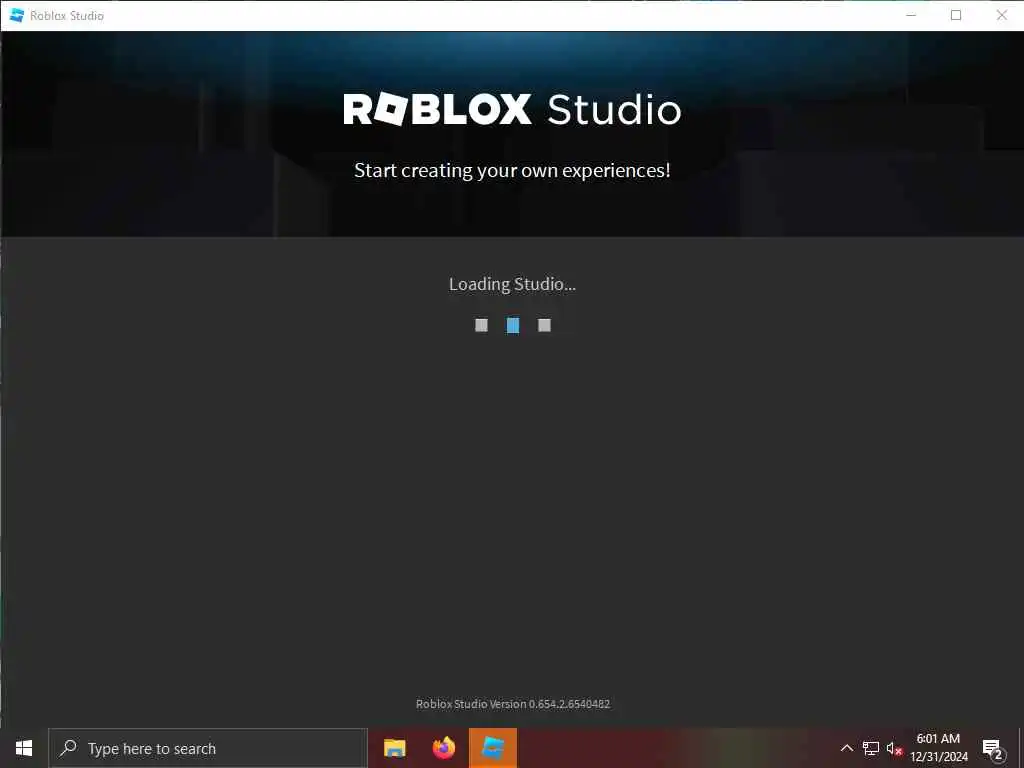Show hidden system tray icons

tap(846, 748)
